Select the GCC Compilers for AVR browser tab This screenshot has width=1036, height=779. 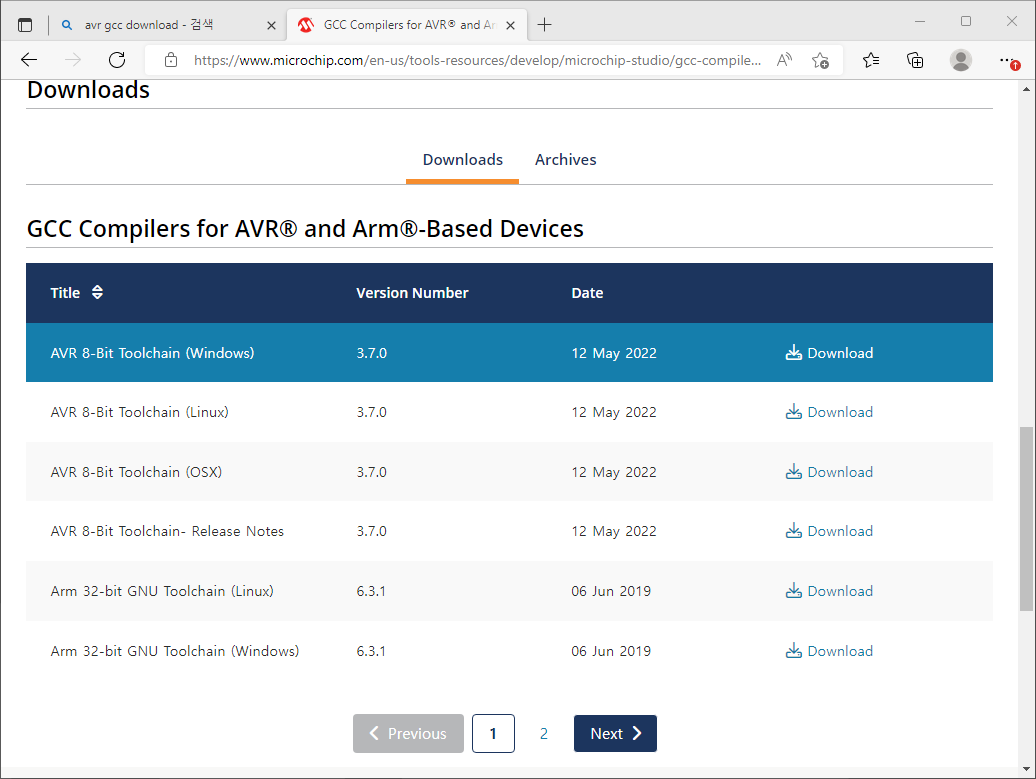pyautogui.click(x=406, y=25)
